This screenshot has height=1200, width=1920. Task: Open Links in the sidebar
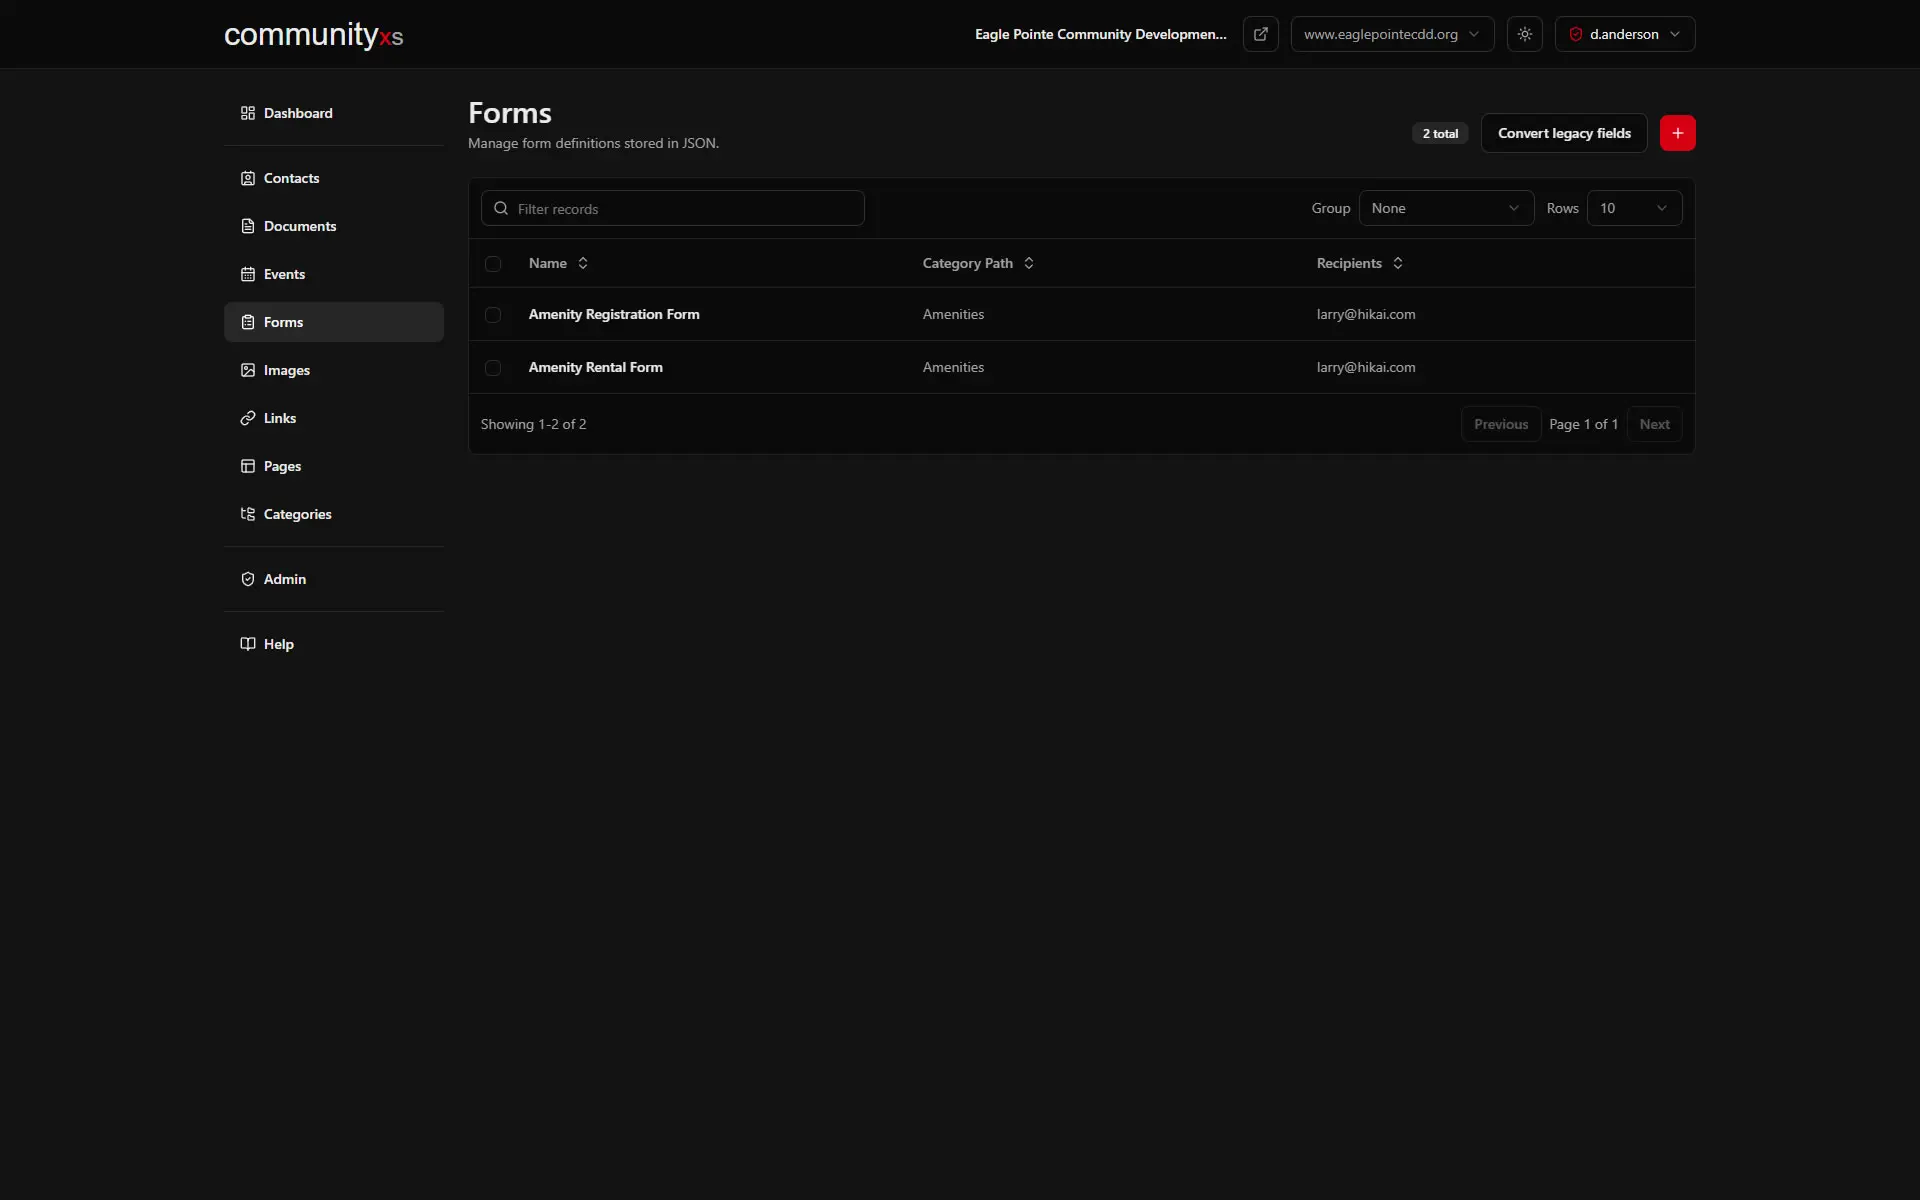334,418
